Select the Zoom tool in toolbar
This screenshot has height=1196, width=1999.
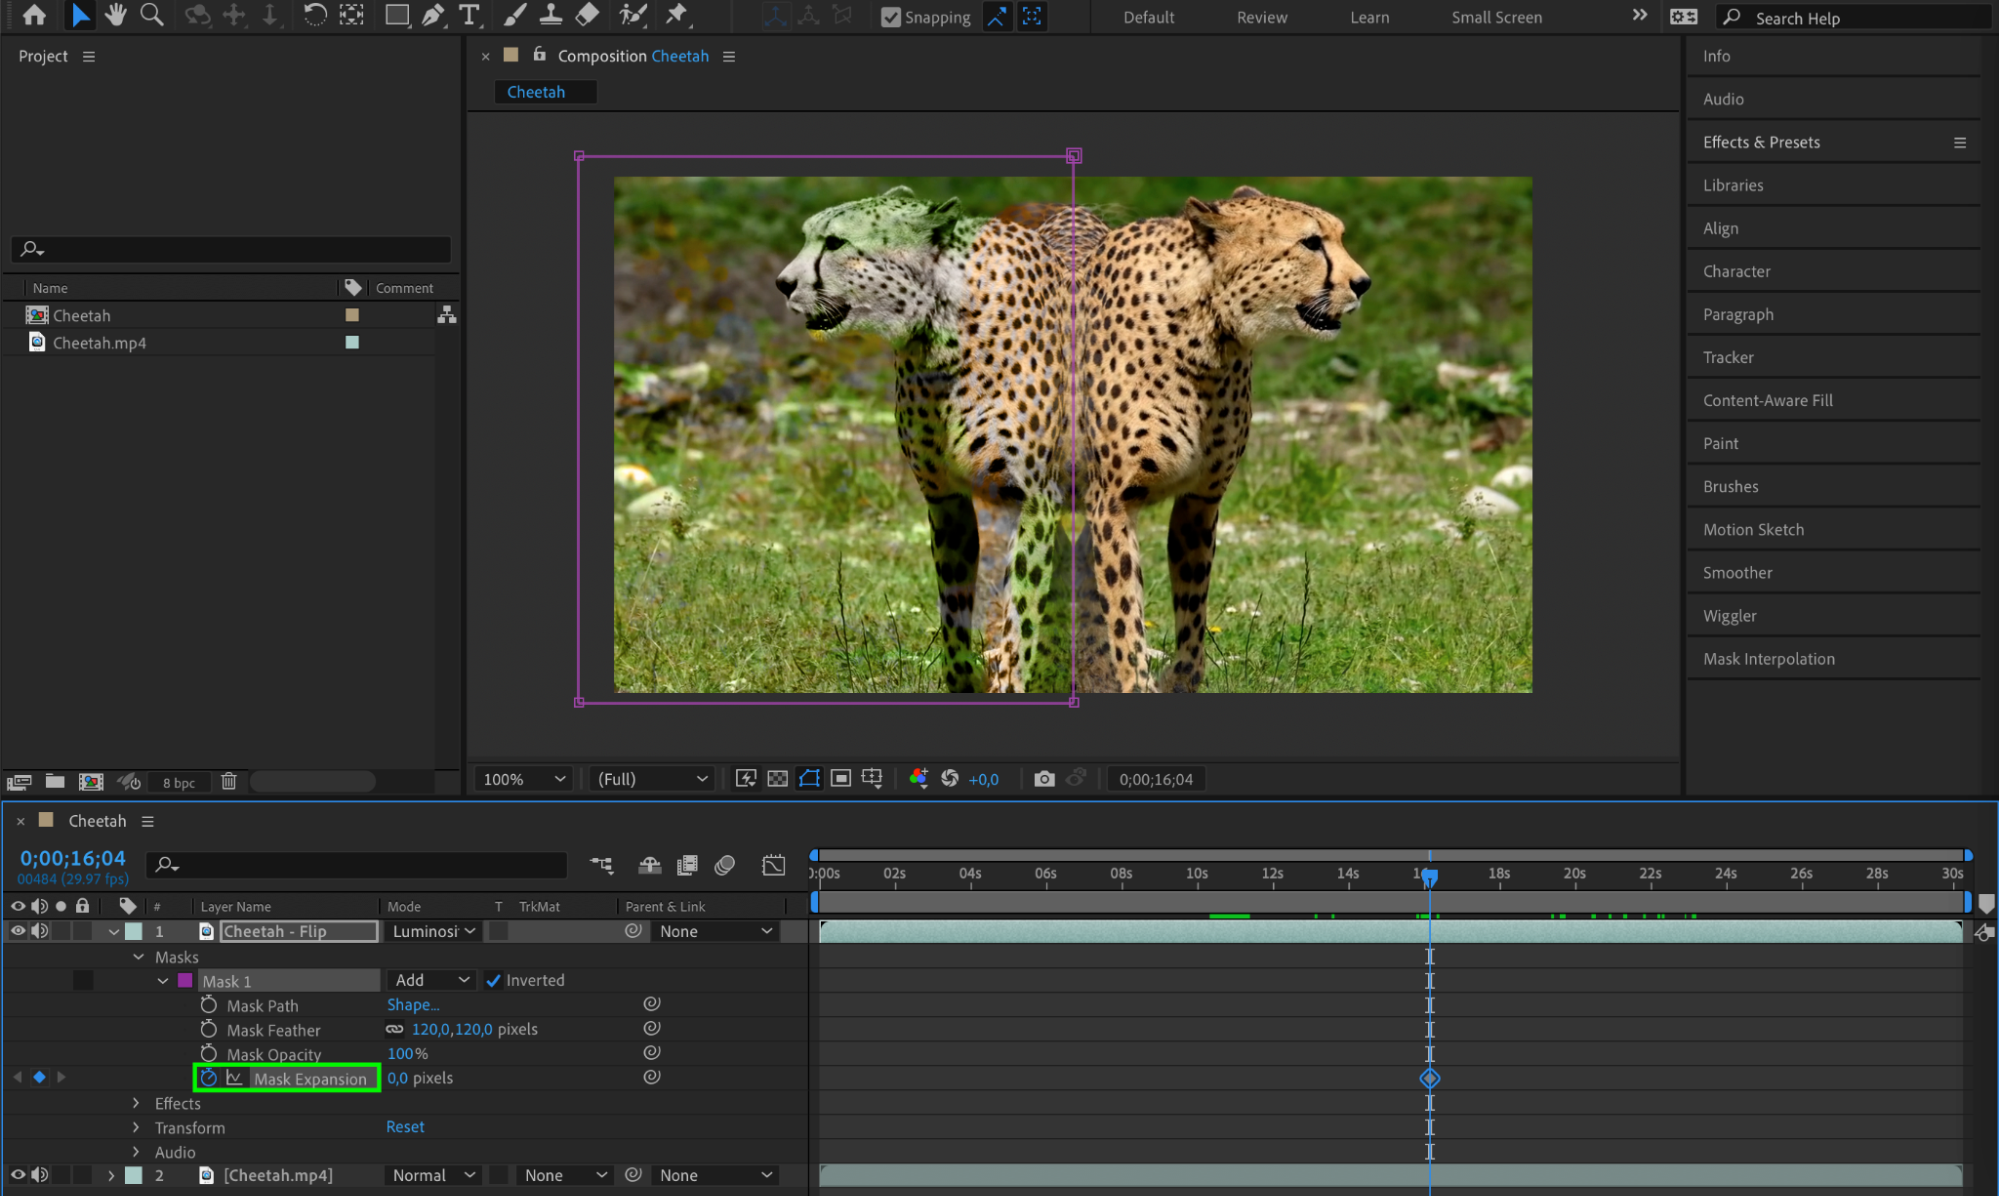click(152, 15)
